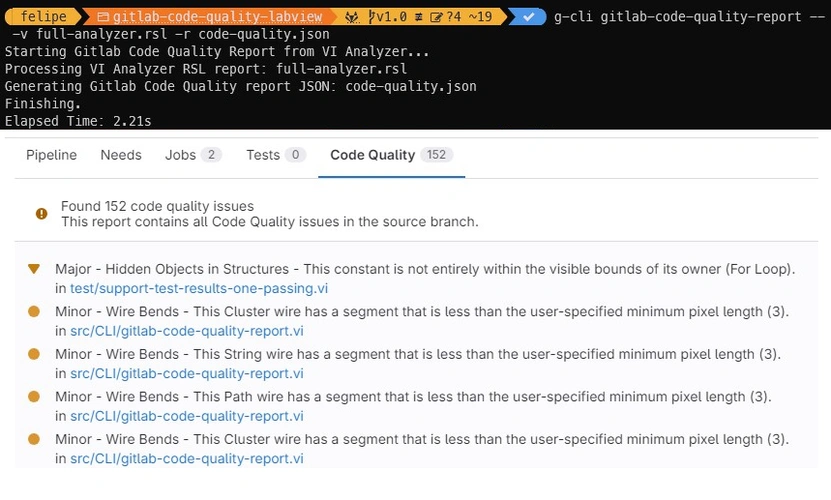
Task: Click severity dot for String wire issue
Action: [34, 354]
